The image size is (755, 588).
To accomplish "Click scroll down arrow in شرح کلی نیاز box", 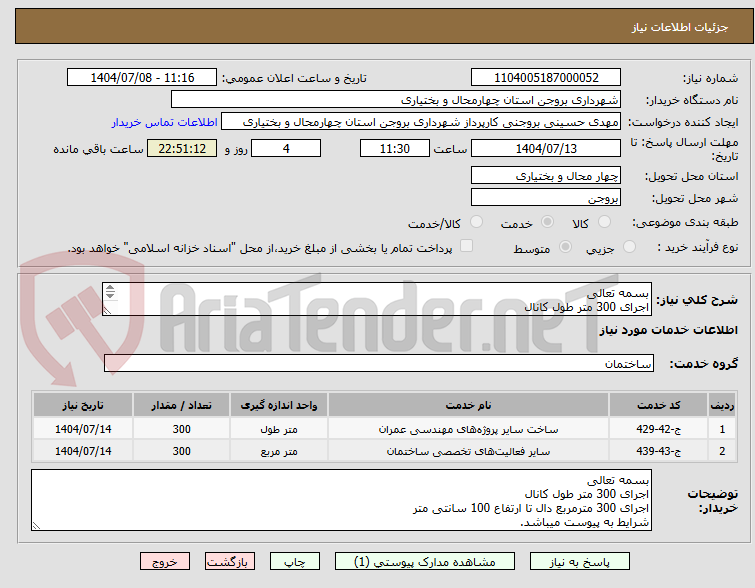I will pos(110,295).
